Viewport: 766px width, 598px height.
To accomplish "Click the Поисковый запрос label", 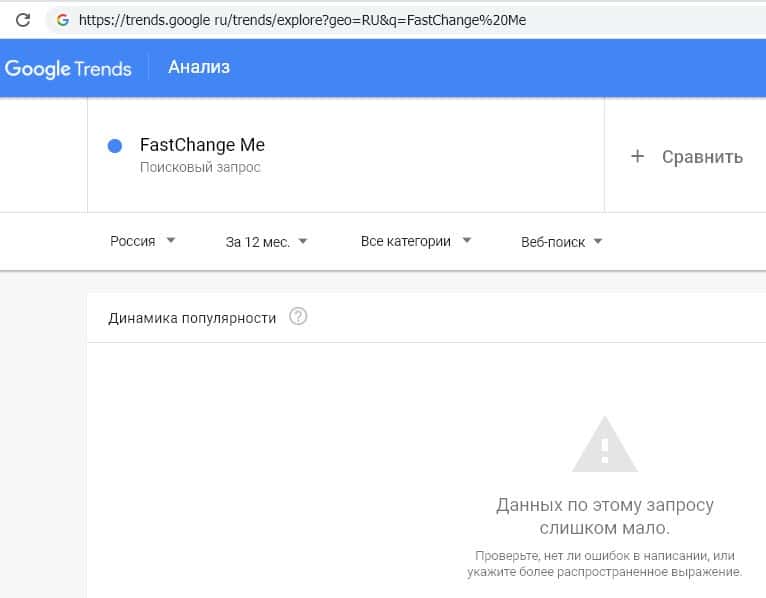I will 200,167.
